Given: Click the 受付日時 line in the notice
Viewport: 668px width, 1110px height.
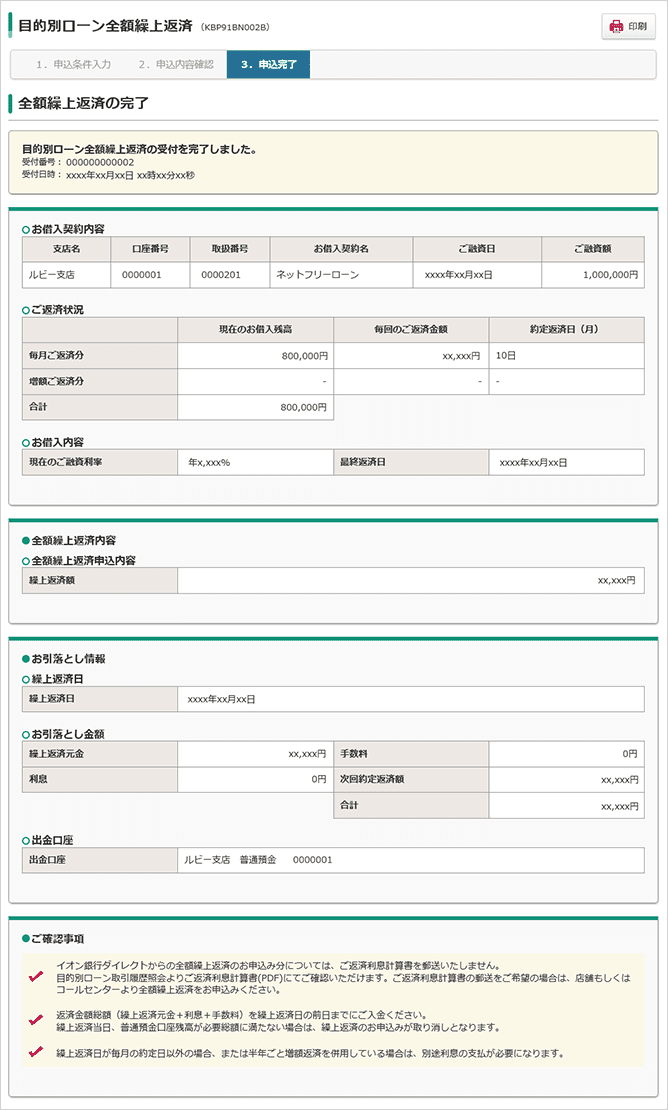Looking at the screenshot, I should (108, 174).
